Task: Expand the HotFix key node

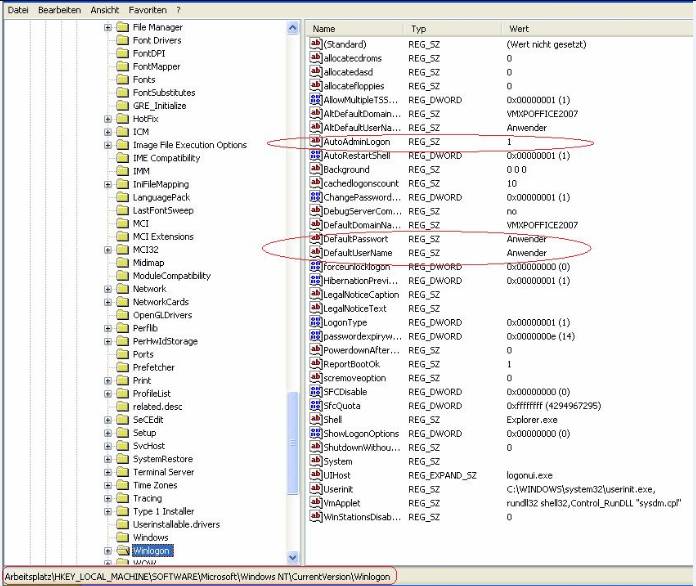Action: (x=108, y=119)
